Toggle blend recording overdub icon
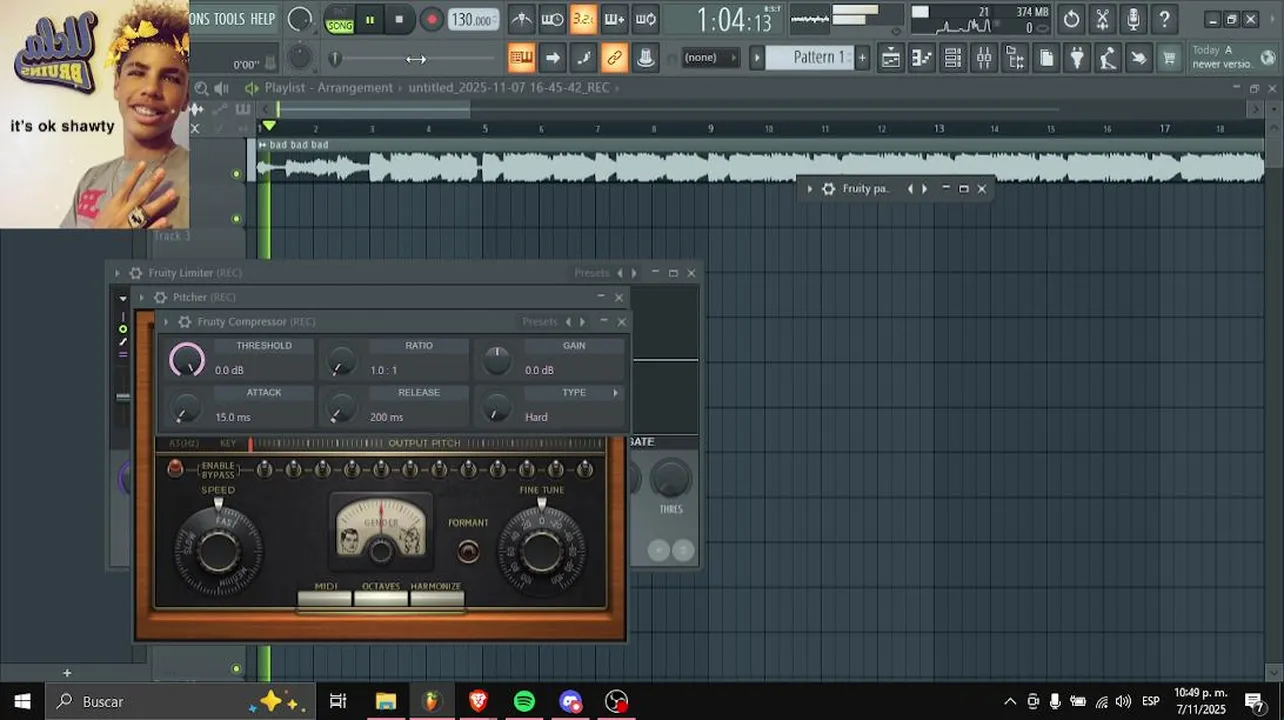 pos(614,19)
